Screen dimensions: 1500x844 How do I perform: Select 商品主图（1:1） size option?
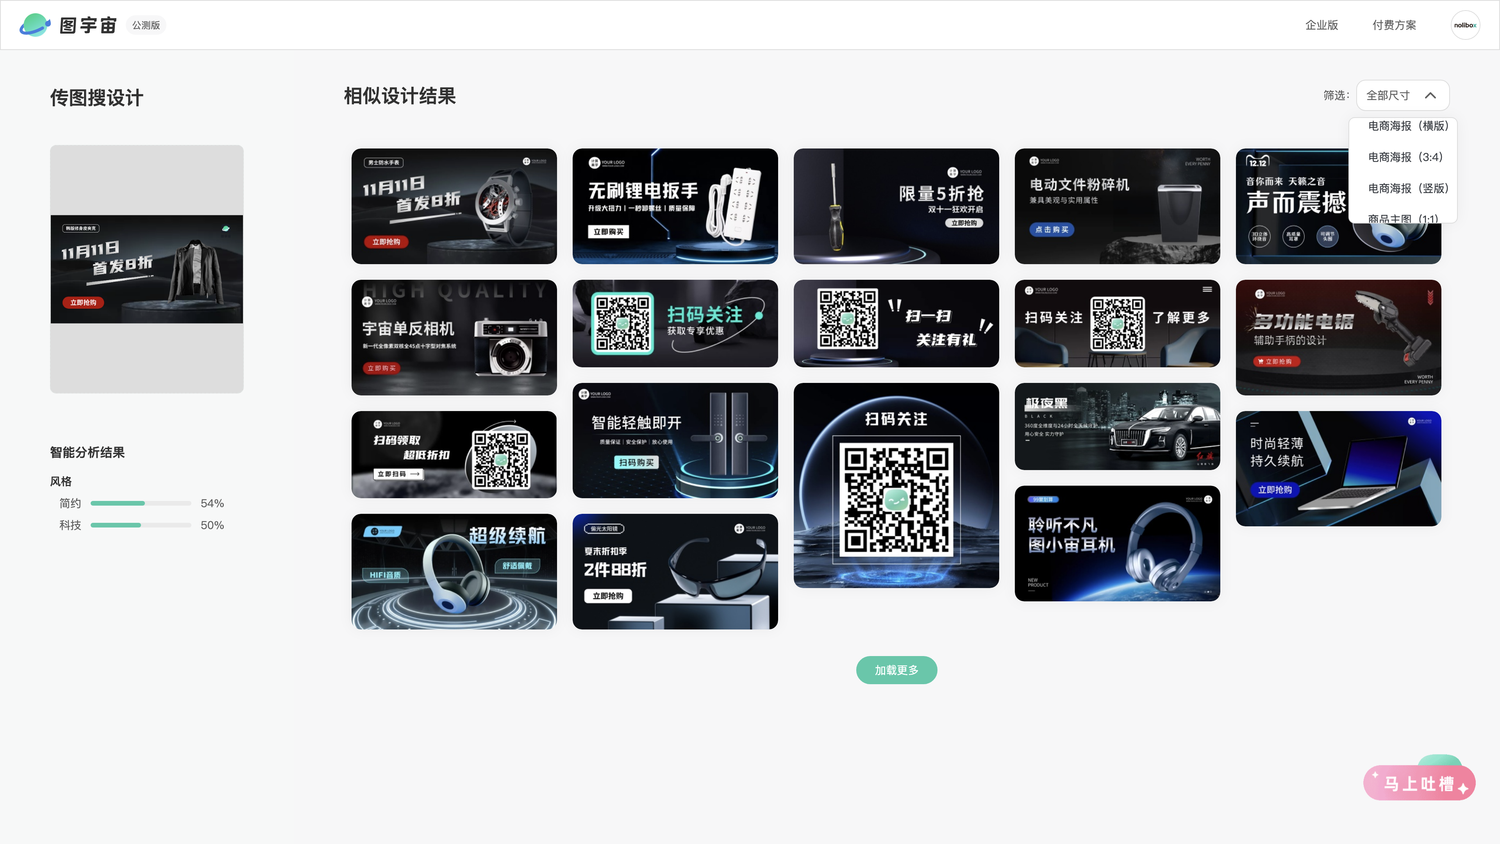pyautogui.click(x=1403, y=218)
